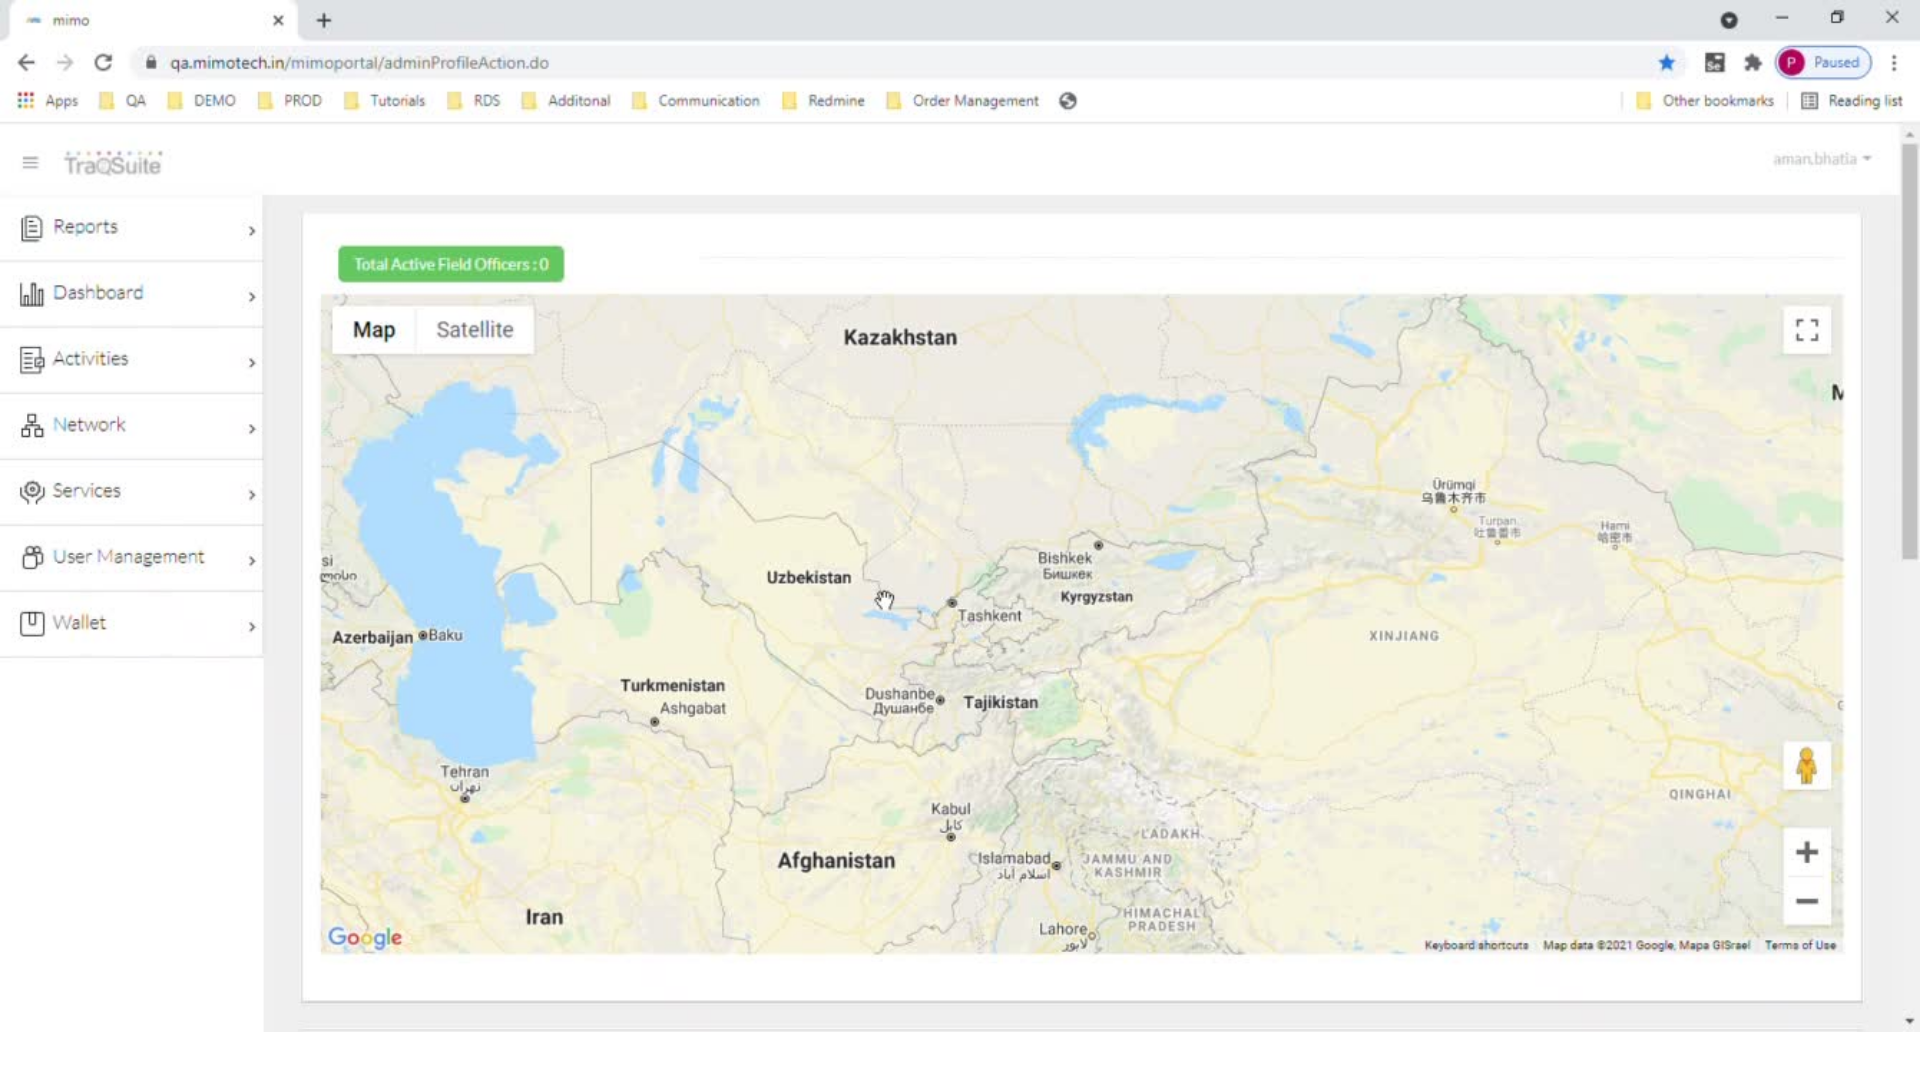Expand the aman.bhatia account dropdown
Screen dimensions: 1920x1080
pyautogui.click(x=1822, y=158)
